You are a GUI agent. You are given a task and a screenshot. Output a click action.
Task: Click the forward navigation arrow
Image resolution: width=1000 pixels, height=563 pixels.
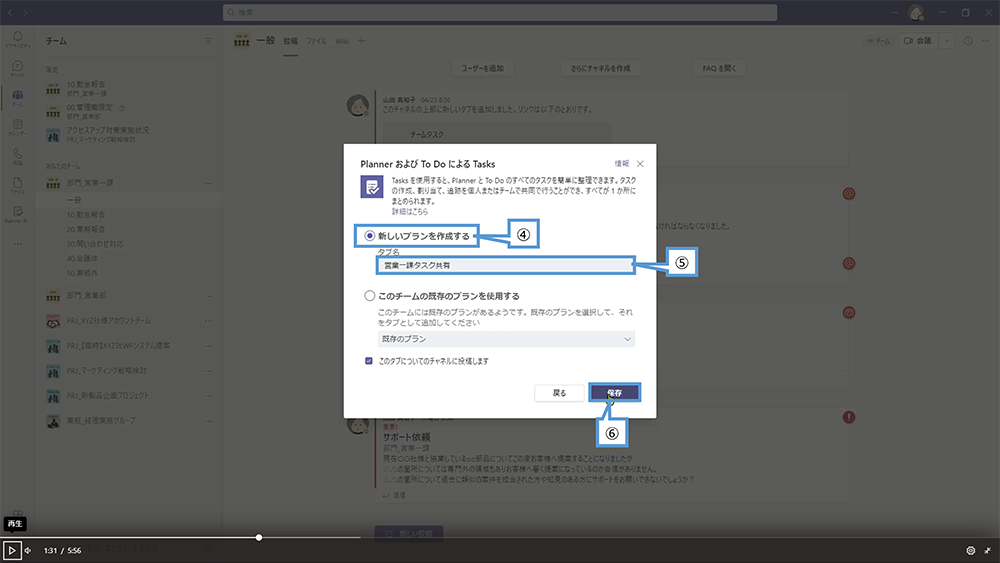tap(26, 12)
